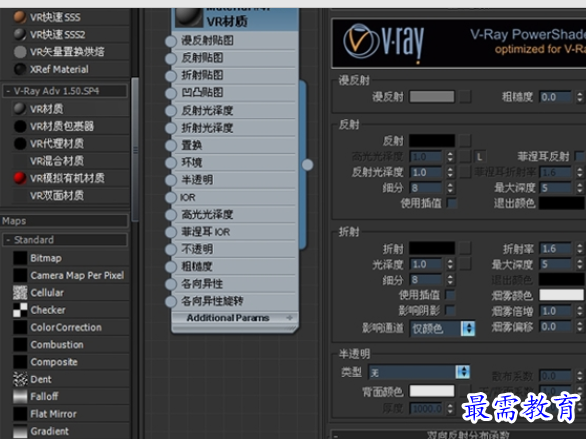Click the 环境 node slot
Image resolution: width=586 pixels, height=439 pixels.
pos(235,163)
